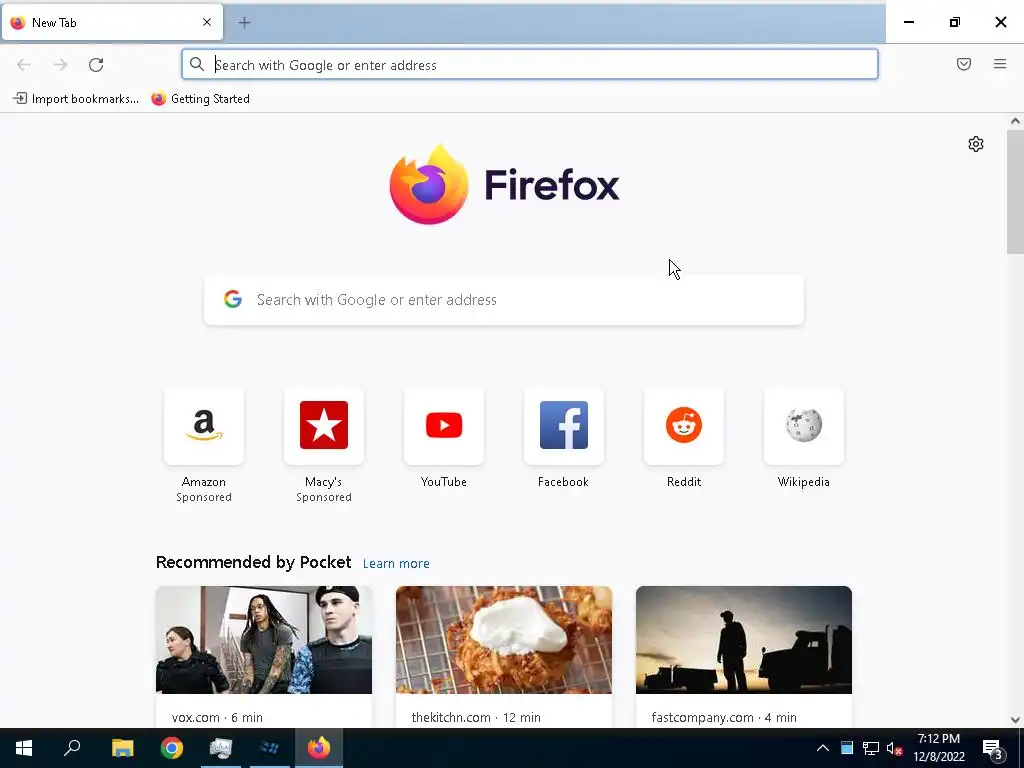Click the page scrollbar up arrow

pos(1015,121)
